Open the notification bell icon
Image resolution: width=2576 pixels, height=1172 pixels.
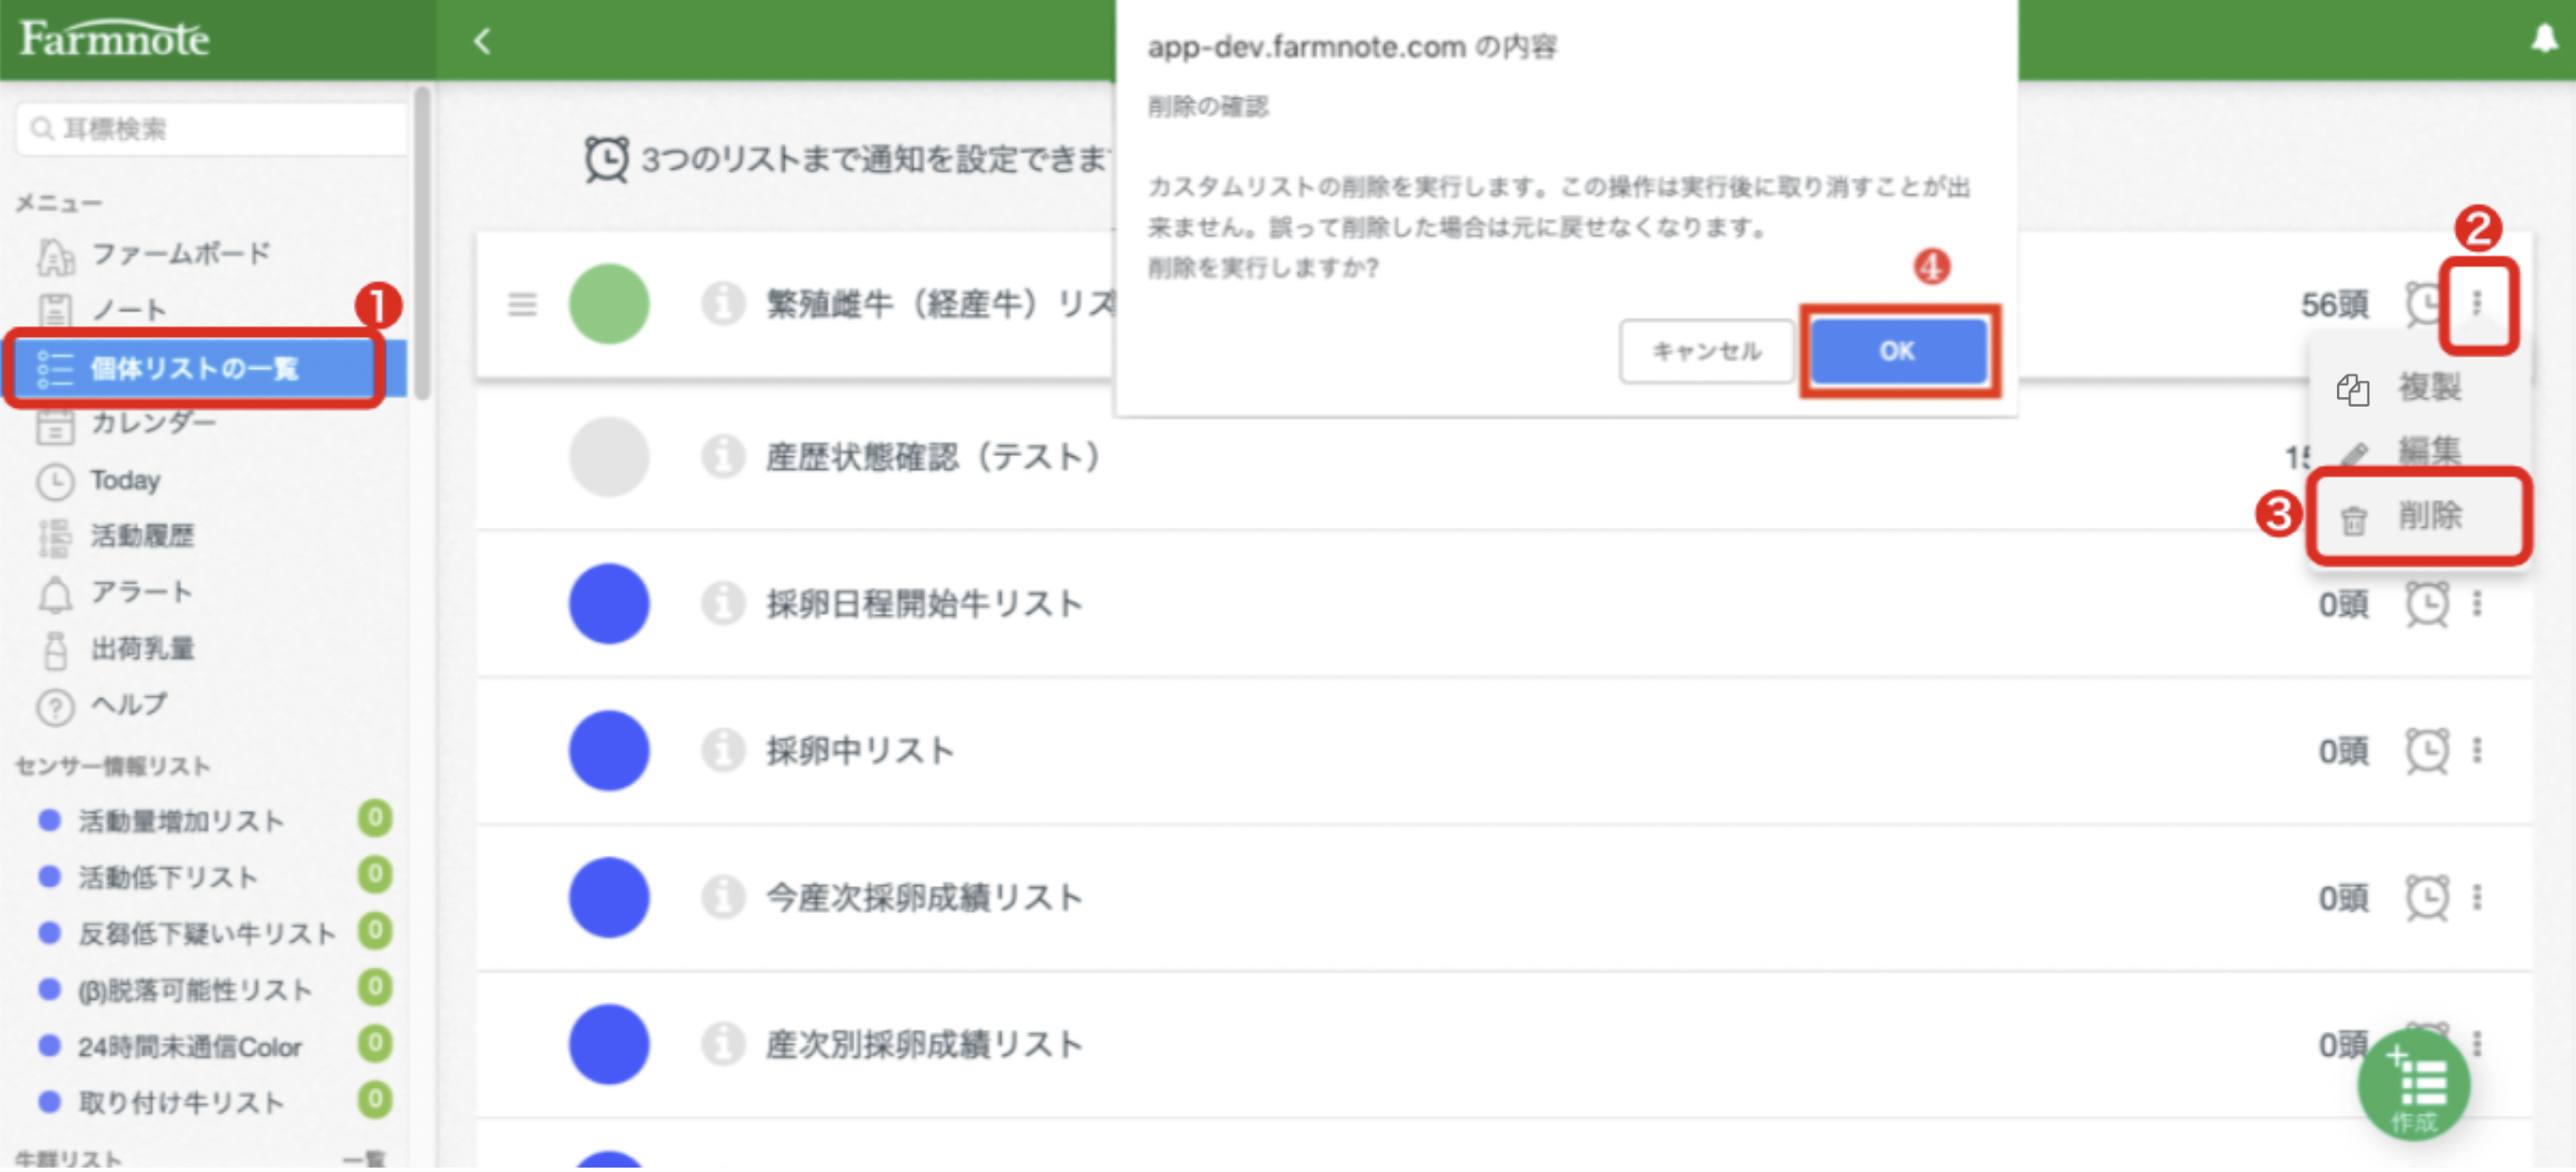click(2544, 40)
